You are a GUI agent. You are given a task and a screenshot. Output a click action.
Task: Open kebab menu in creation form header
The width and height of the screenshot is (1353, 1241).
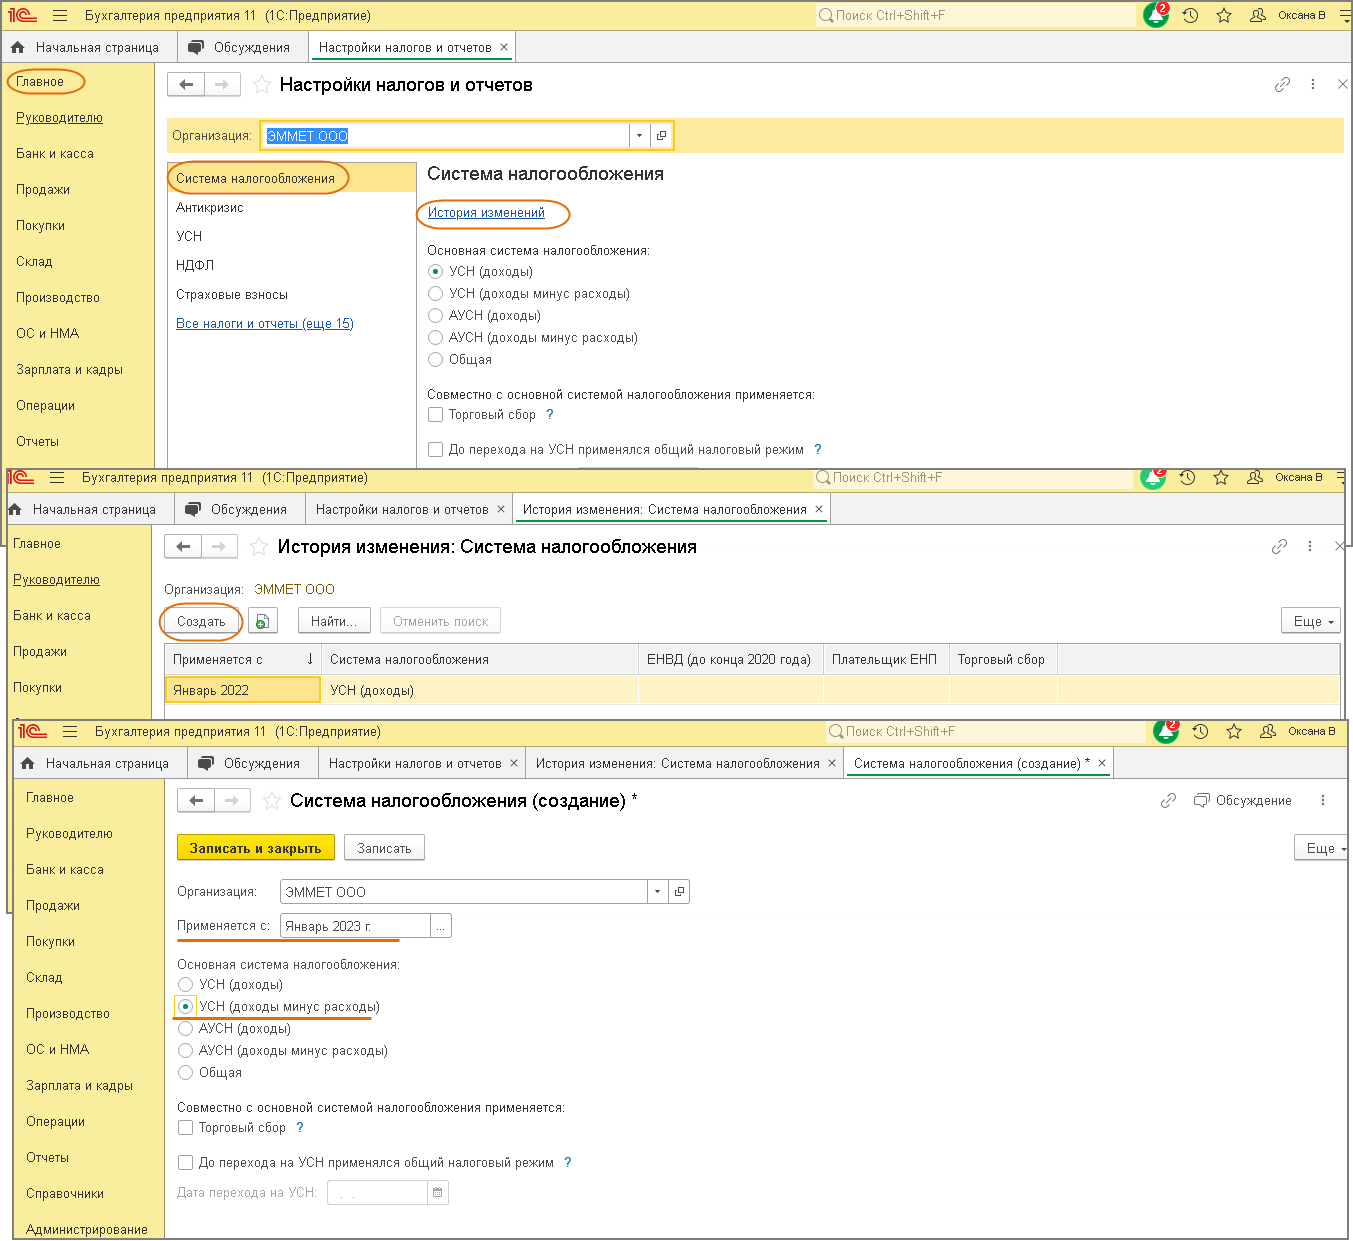pos(1323,801)
